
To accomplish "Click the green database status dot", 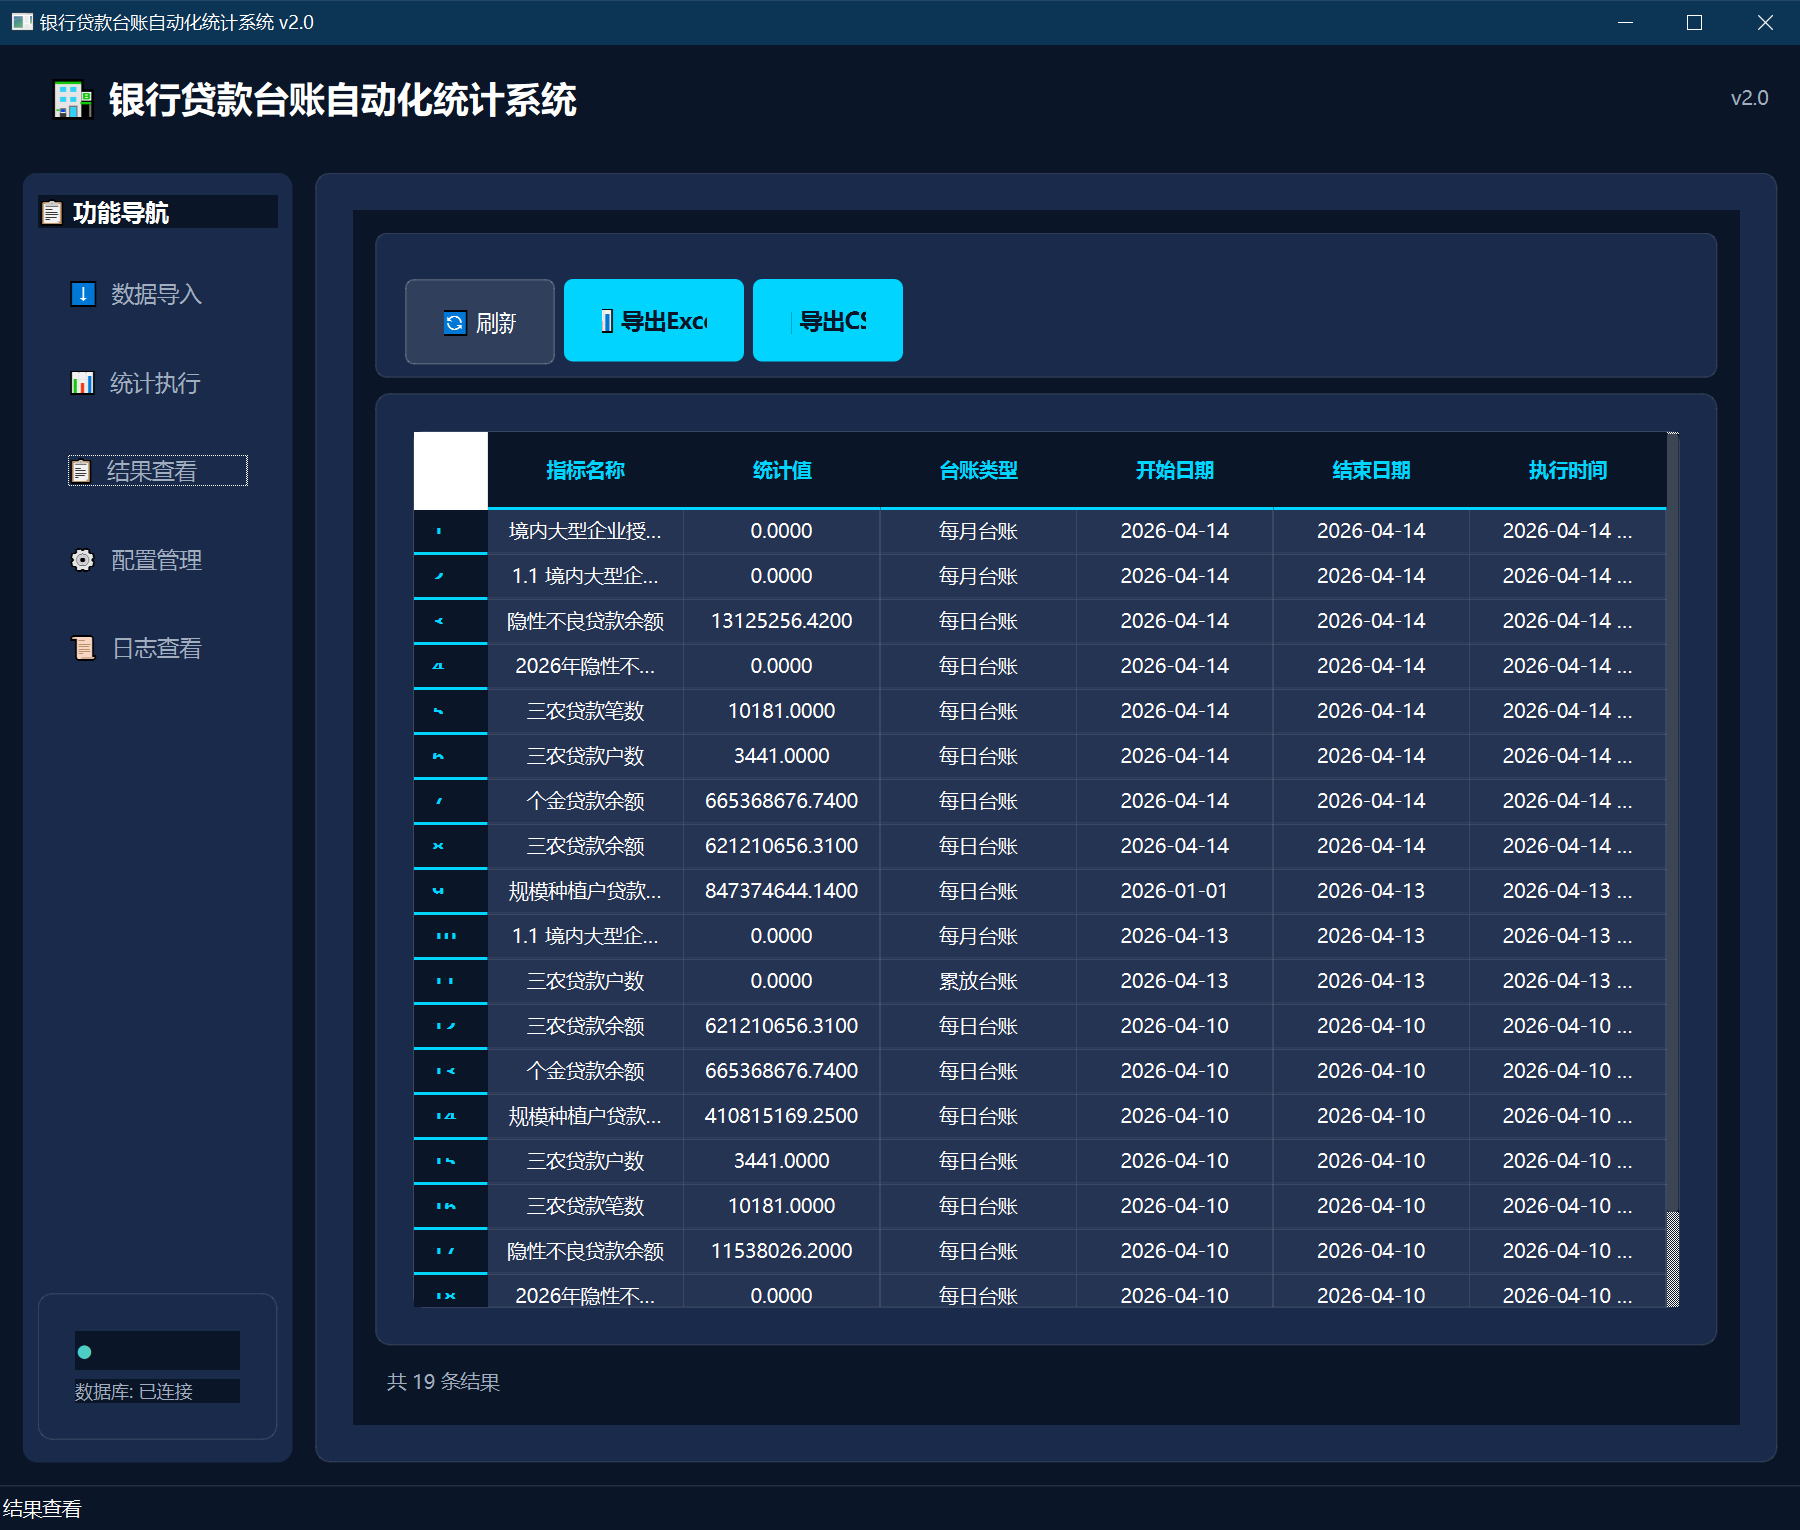I will coord(85,1352).
